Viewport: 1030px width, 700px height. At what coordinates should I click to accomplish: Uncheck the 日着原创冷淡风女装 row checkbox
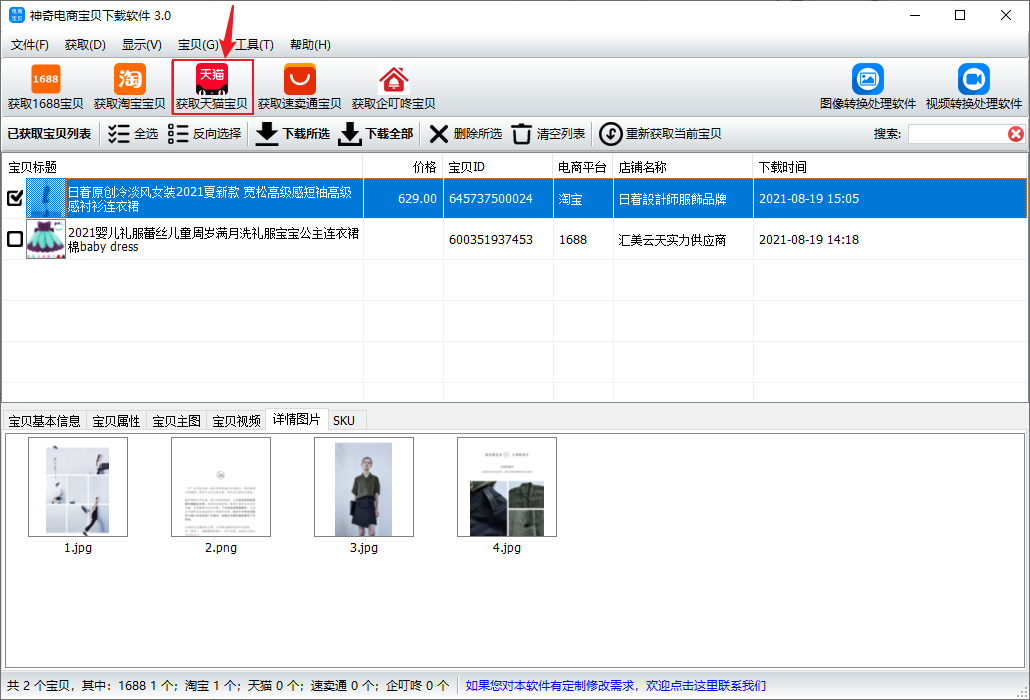14,198
